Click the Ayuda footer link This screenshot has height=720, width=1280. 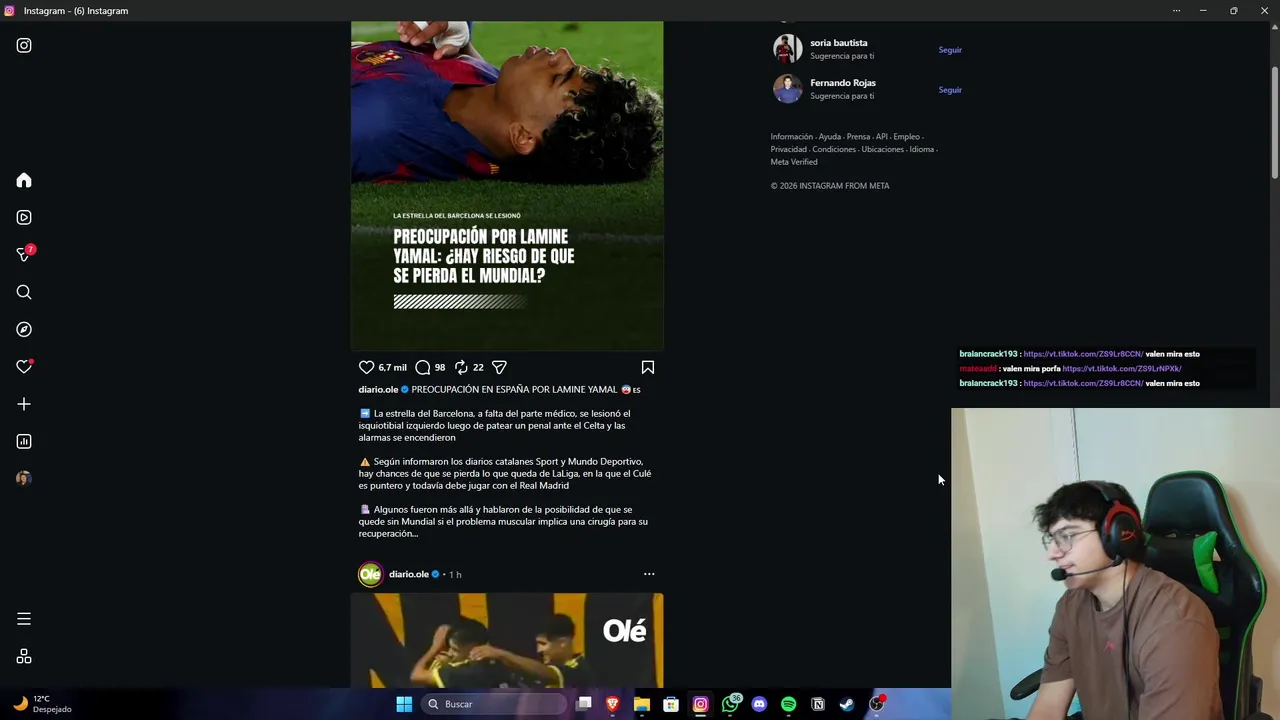pos(830,137)
